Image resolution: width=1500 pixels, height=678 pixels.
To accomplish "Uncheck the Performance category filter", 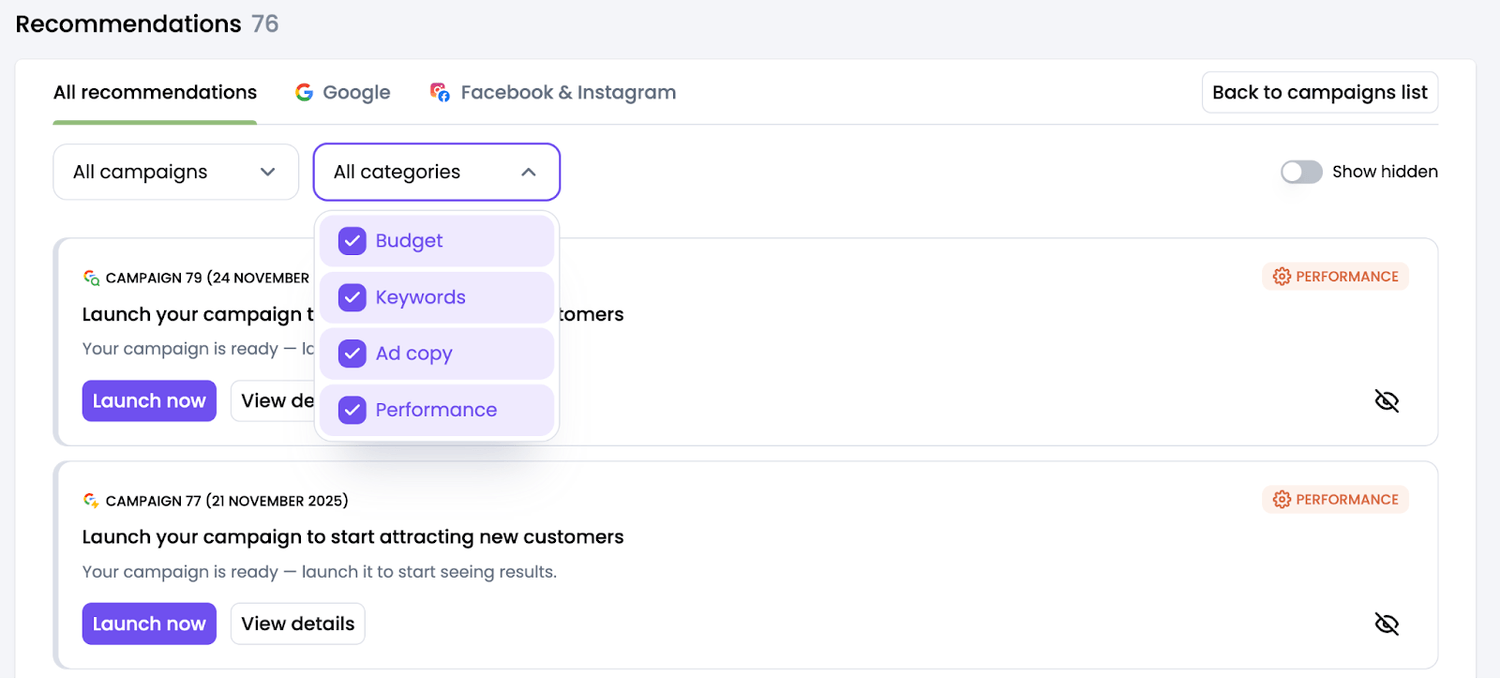I will coord(352,410).
